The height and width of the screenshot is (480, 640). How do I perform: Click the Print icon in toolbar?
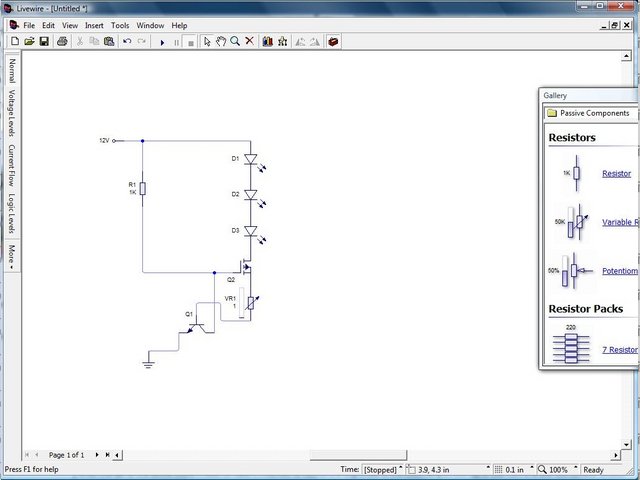62,41
